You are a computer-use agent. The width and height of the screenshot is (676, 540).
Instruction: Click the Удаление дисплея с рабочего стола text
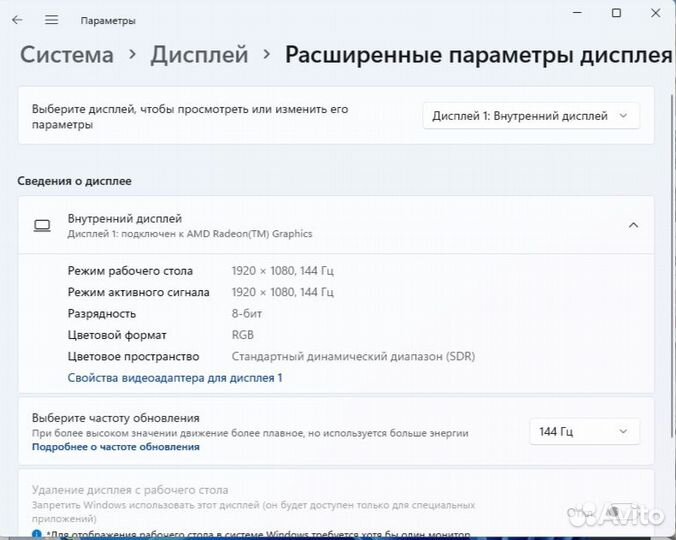pos(130,490)
